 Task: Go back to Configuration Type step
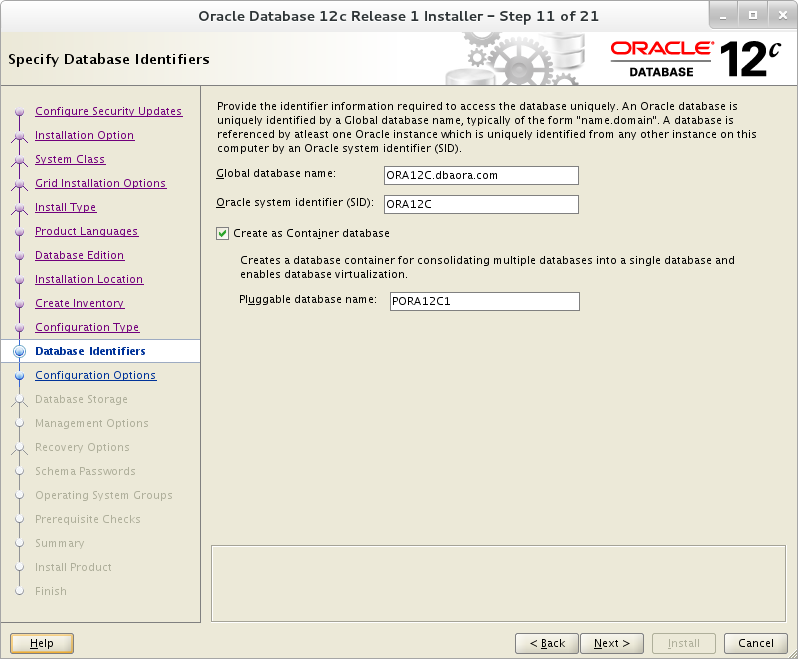coord(87,327)
